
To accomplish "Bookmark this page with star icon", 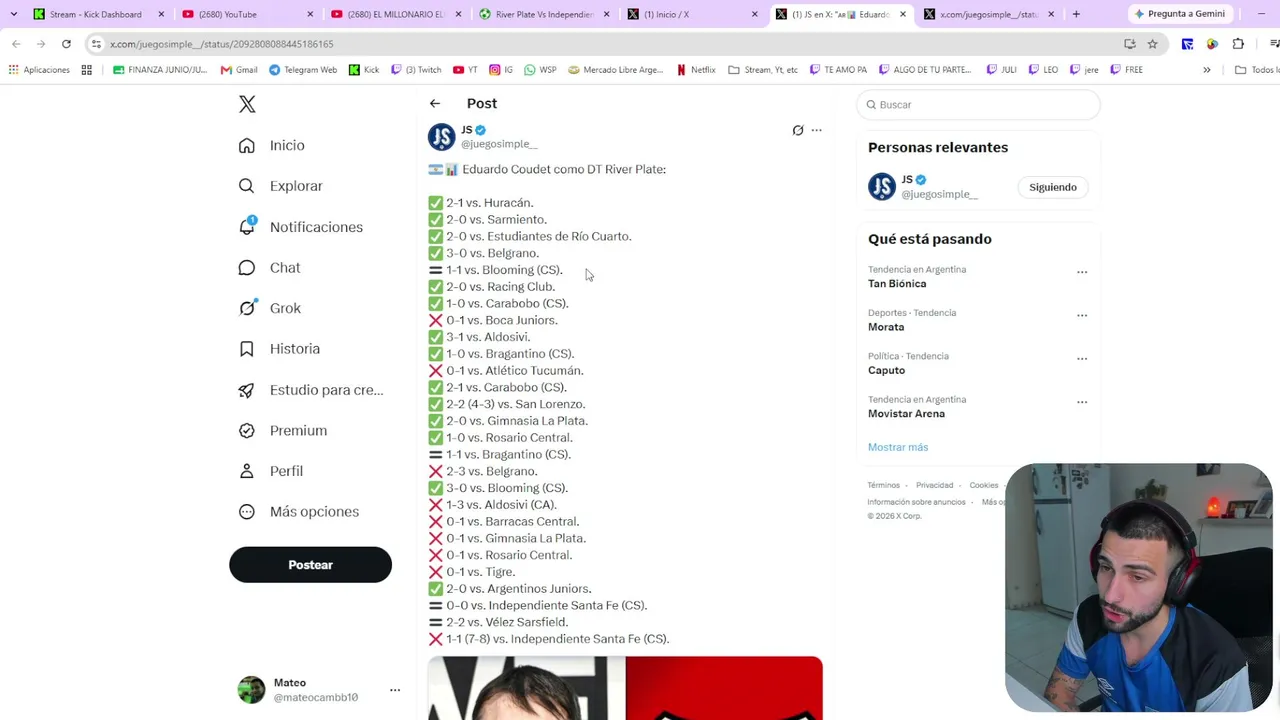I will 1152,44.
